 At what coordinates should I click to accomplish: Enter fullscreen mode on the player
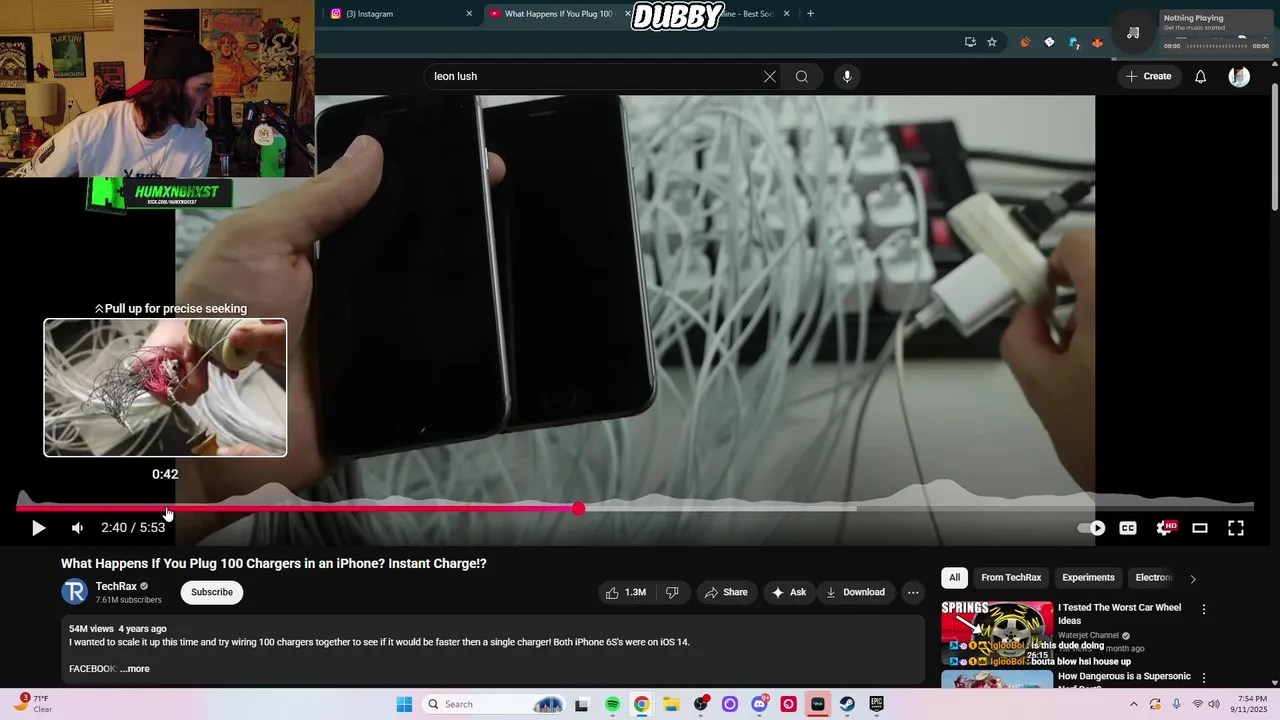[1236, 528]
